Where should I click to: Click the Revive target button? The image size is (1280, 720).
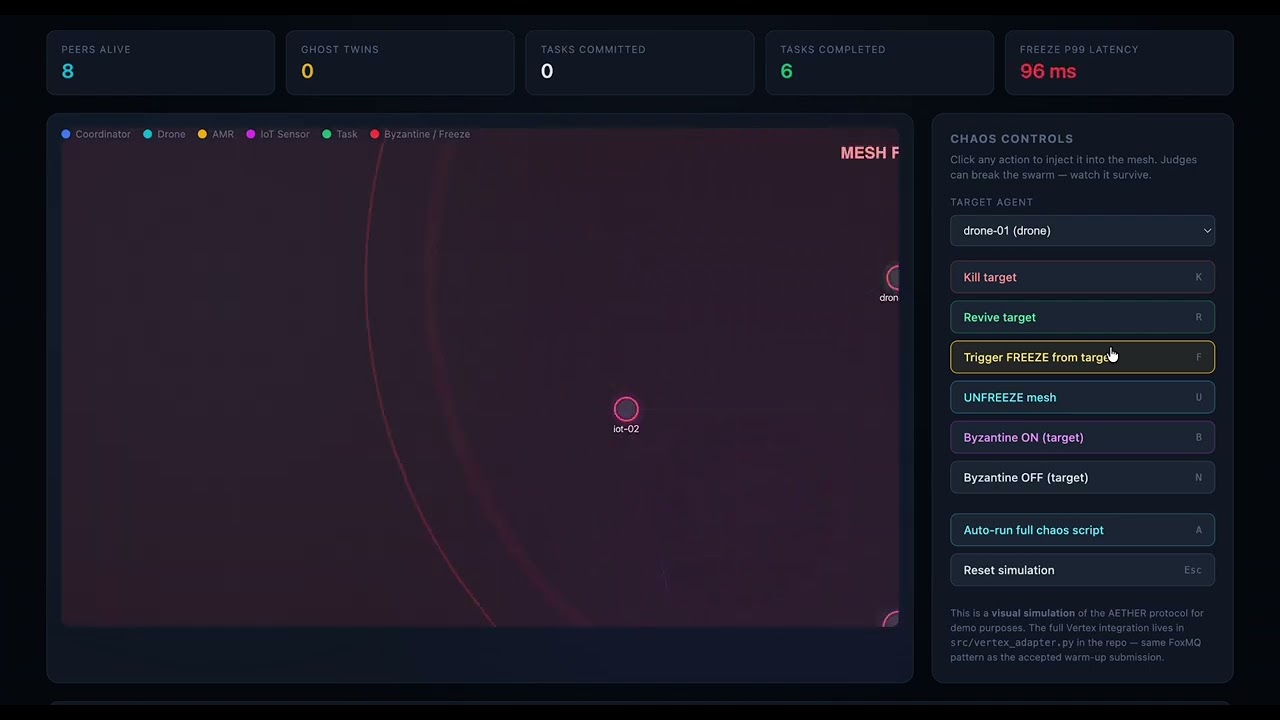point(1082,317)
